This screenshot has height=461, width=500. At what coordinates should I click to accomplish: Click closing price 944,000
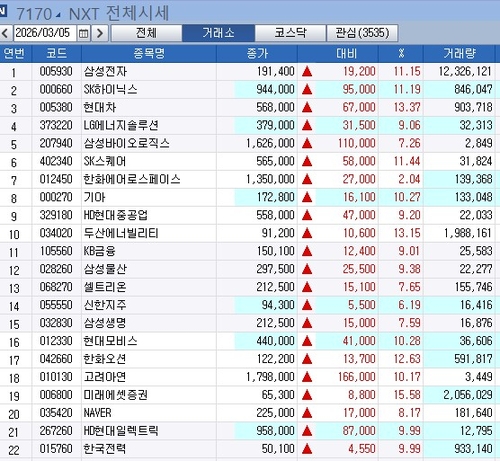pos(276,89)
